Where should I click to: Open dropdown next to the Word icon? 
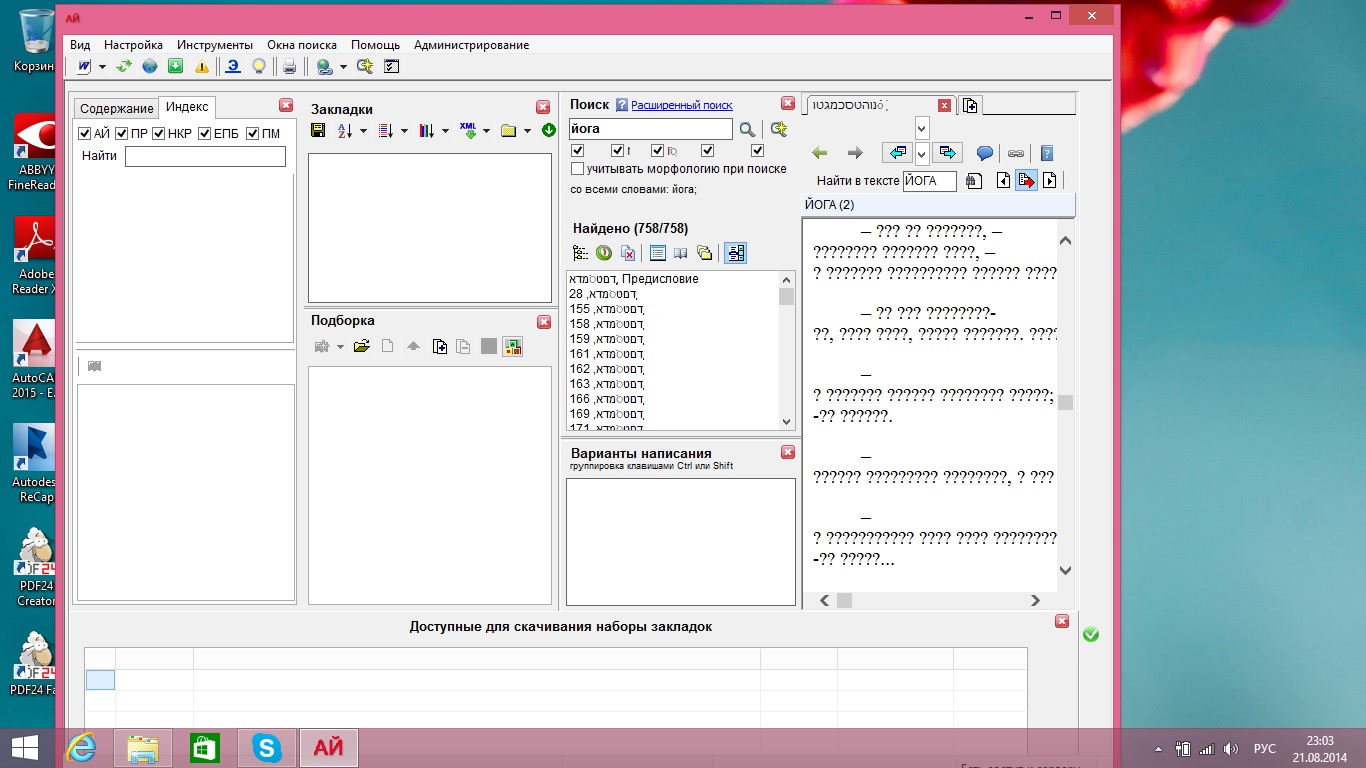(102, 67)
